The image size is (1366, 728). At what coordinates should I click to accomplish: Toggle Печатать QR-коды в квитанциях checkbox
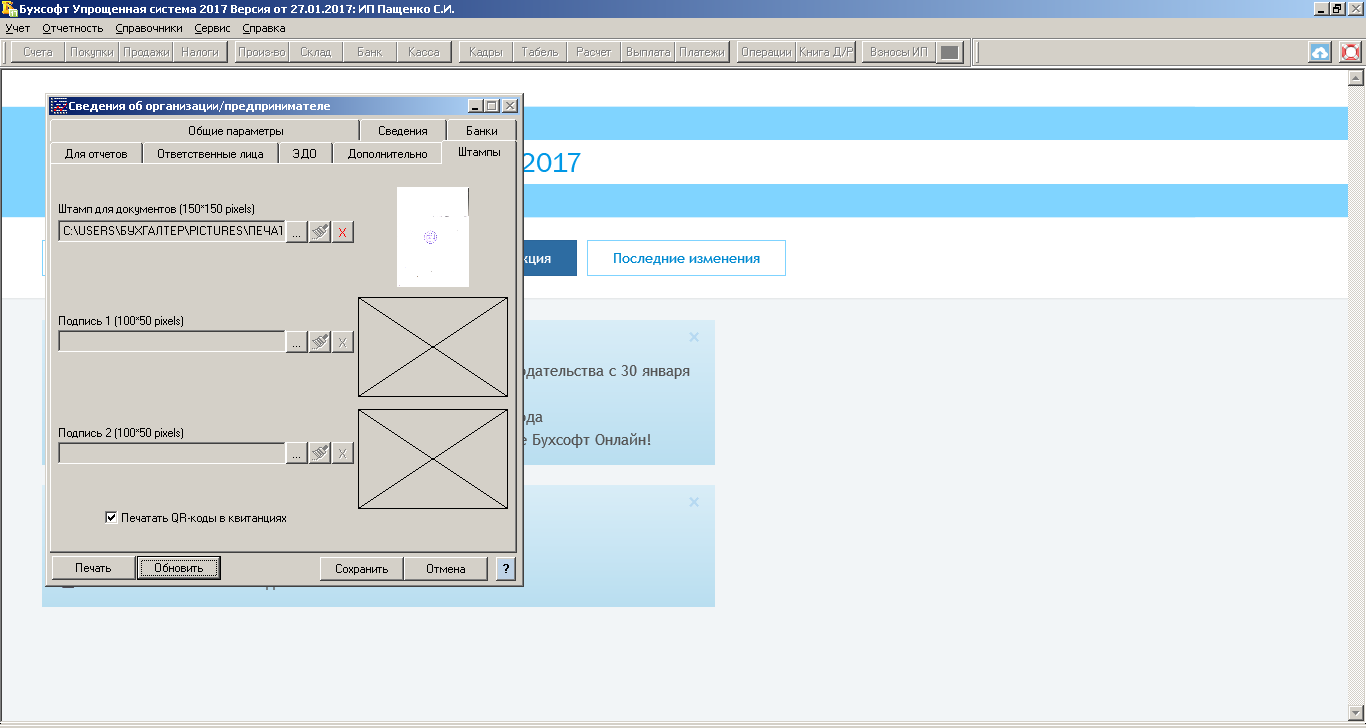[112, 518]
